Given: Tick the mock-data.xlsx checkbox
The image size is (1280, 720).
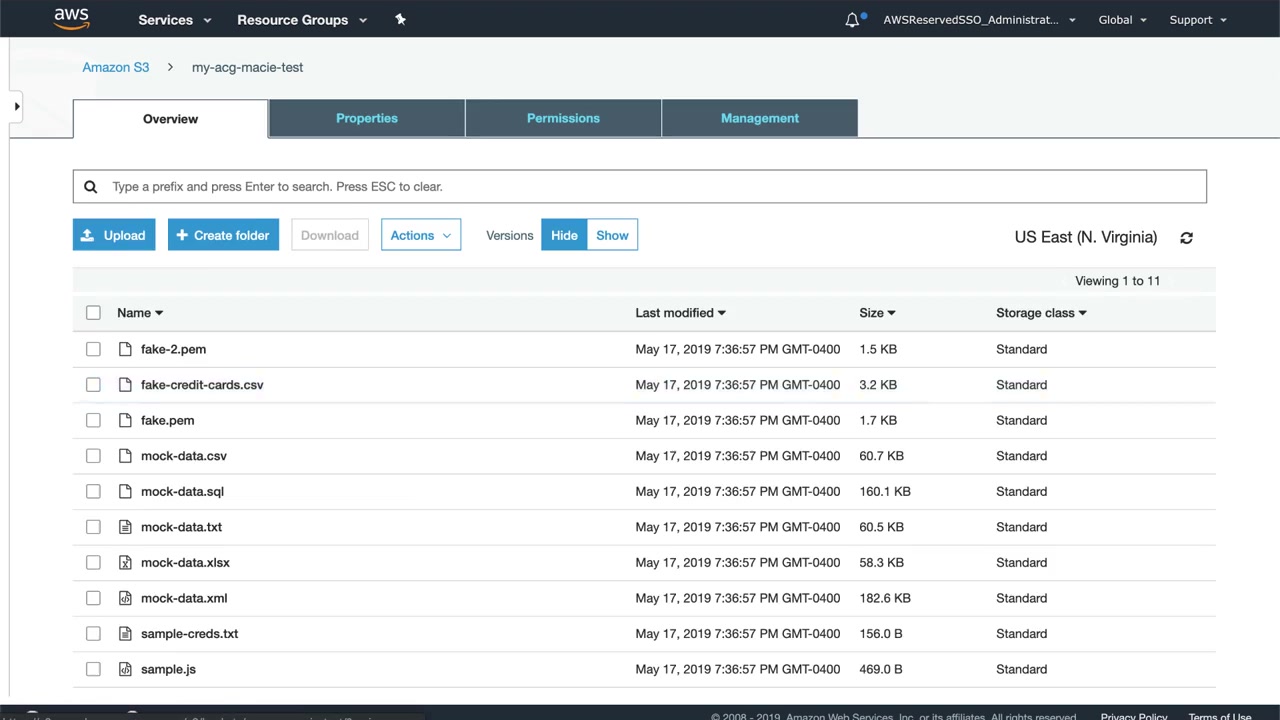Looking at the screenshot, I should [93, 562].
